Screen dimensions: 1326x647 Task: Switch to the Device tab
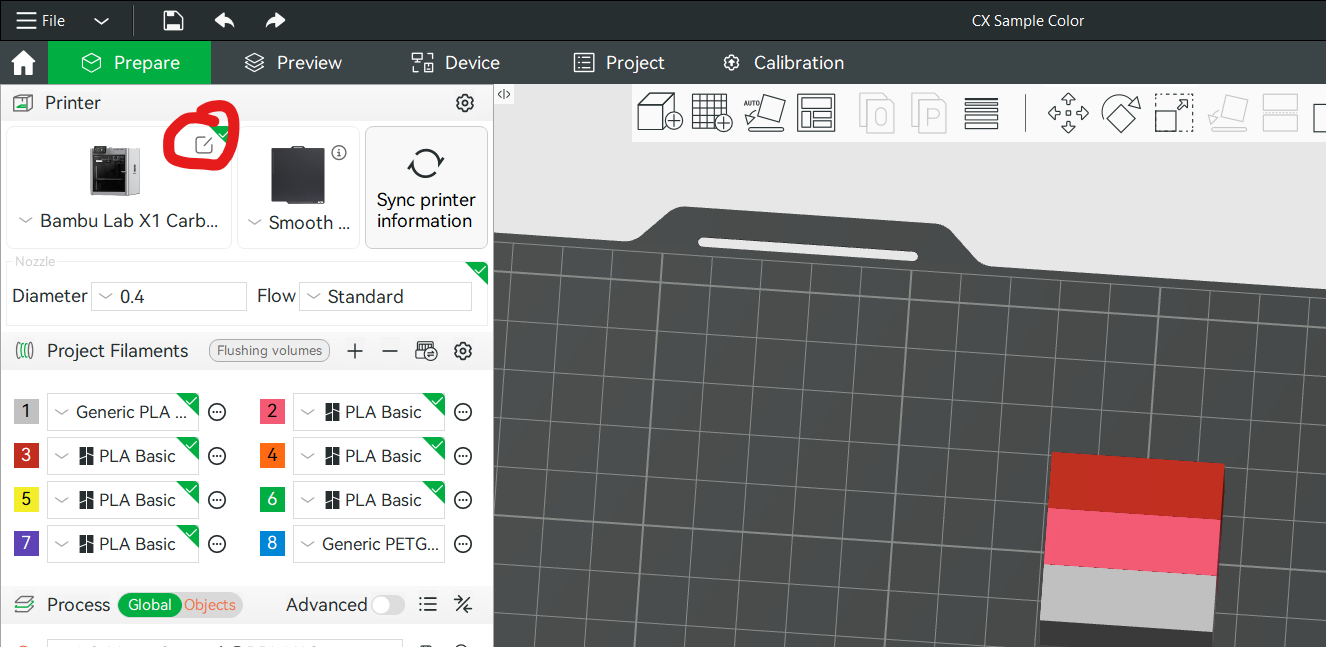(455, 63)
